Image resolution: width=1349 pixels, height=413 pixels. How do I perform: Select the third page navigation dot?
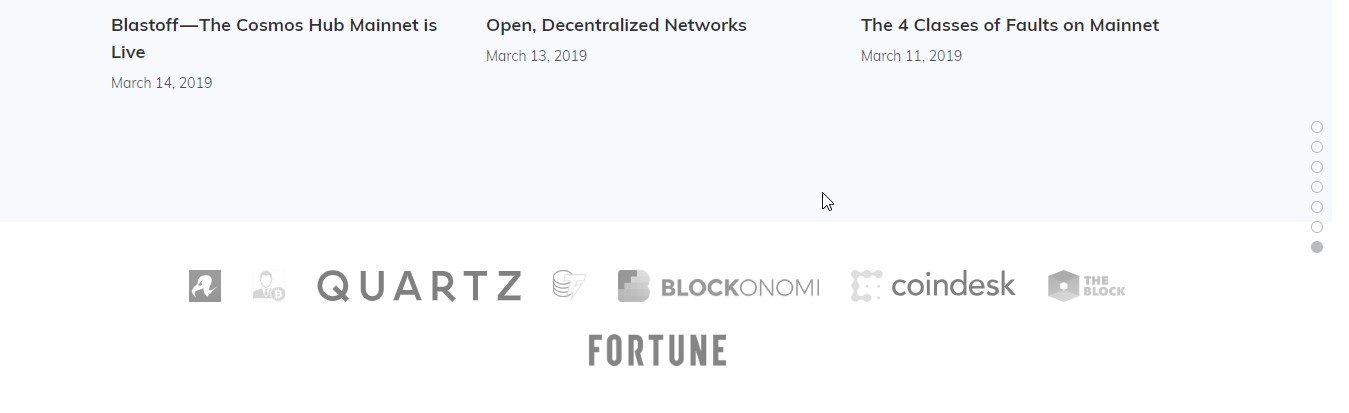1317,167
